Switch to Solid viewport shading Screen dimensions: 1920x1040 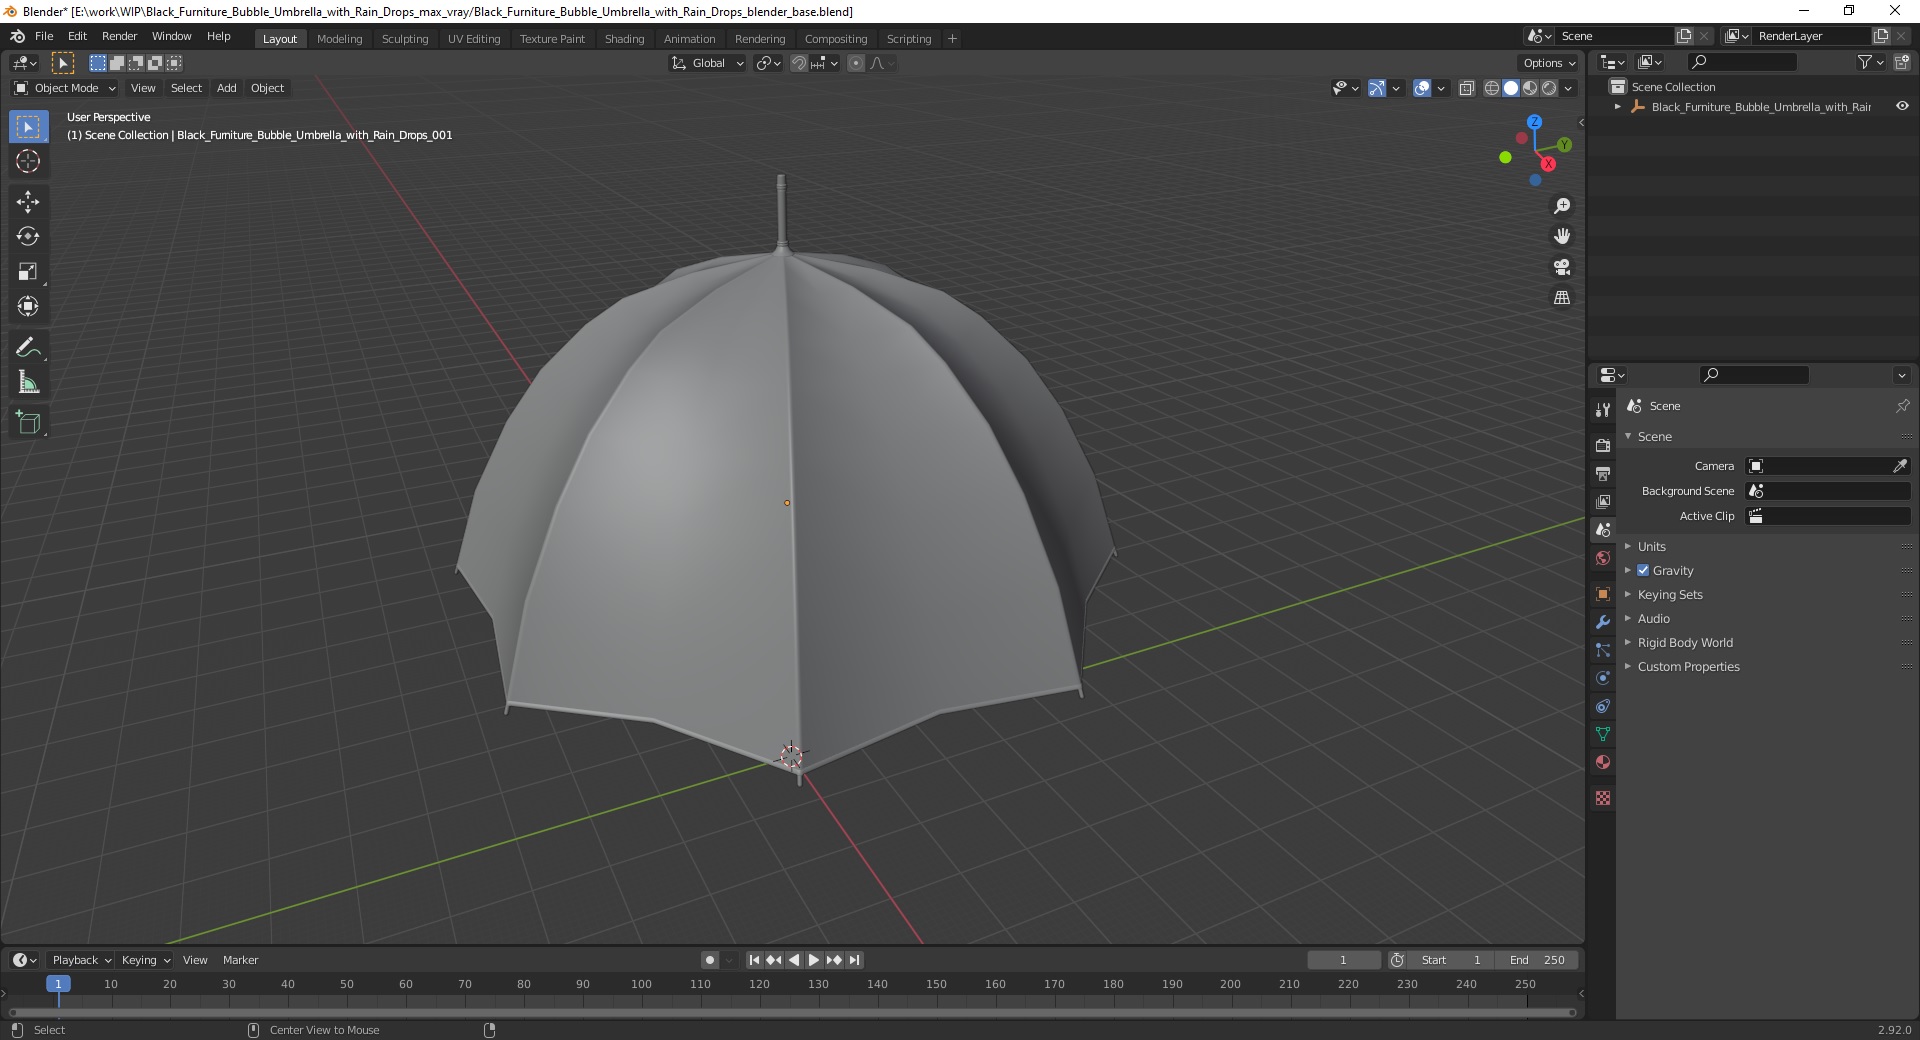point(1510,88)
